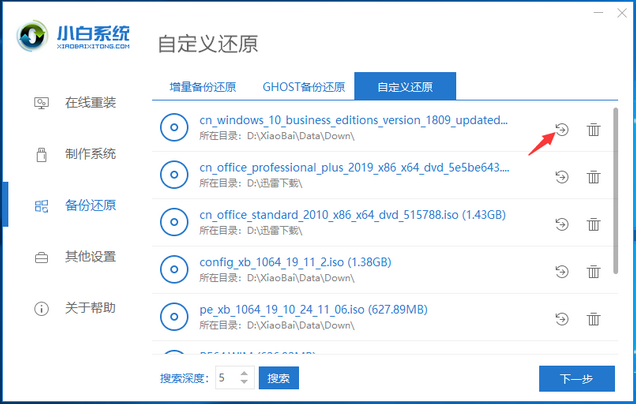Click restore icon for cn_windows_10 image
636x404 pixels.
click(562, 129)
